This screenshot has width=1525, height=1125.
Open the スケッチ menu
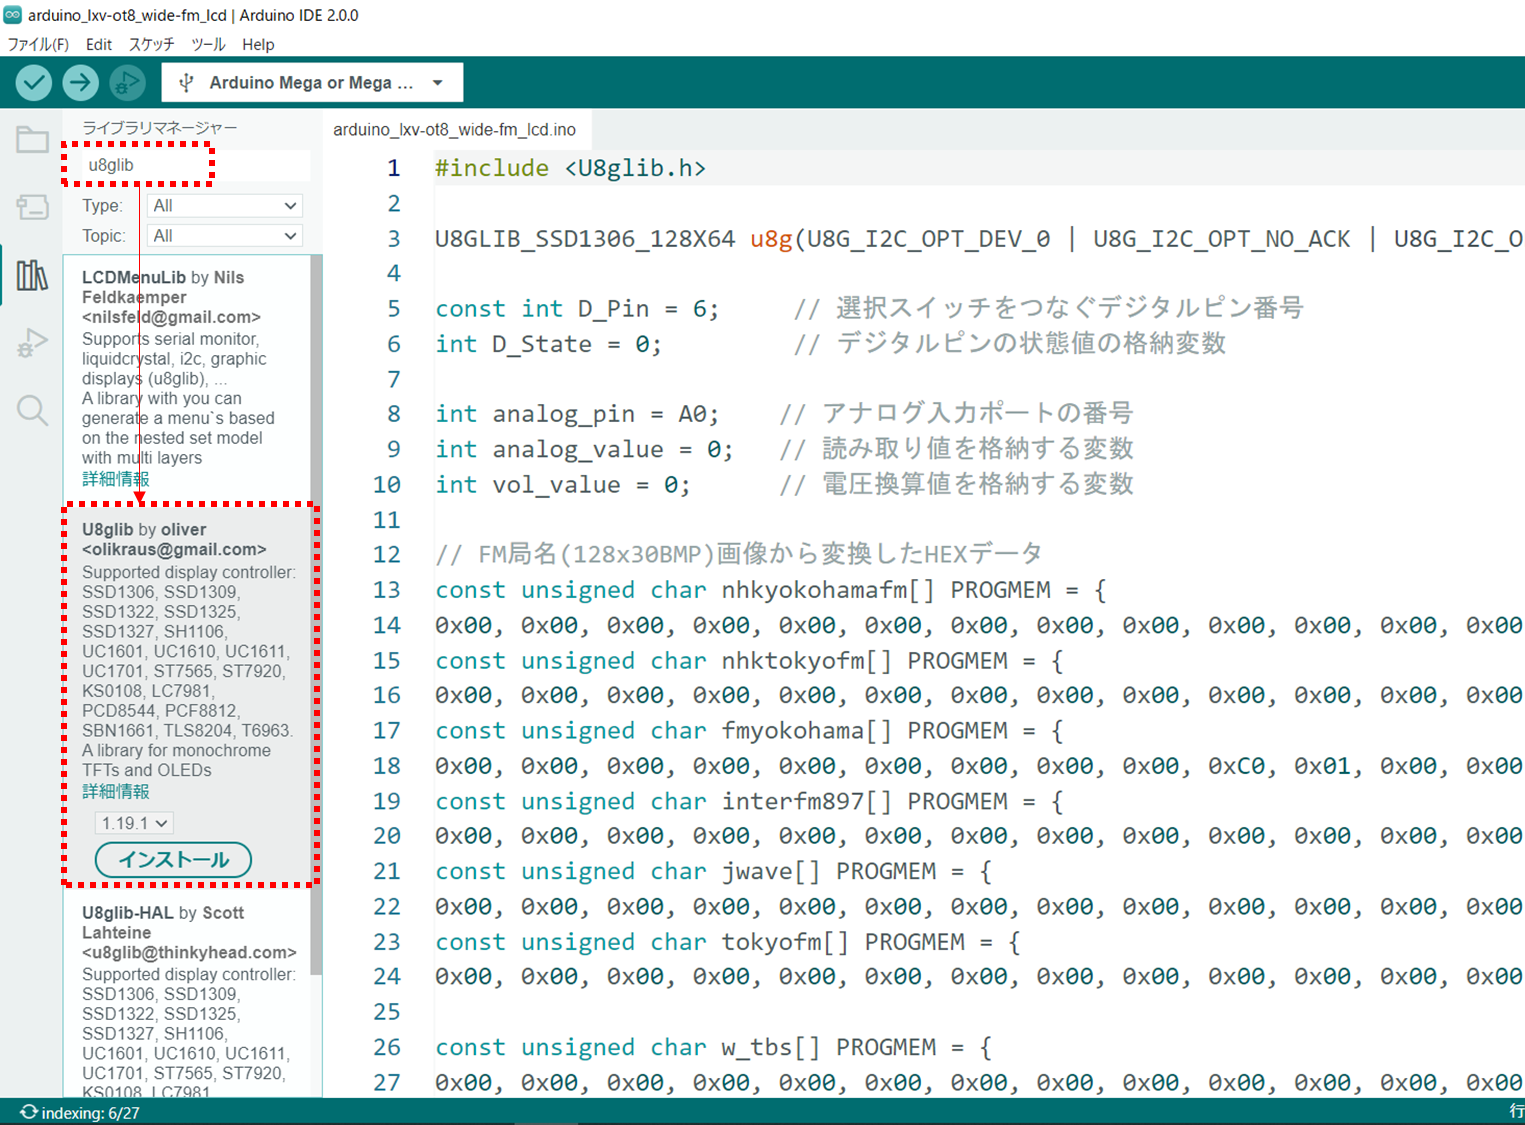(x=151, y=44)
